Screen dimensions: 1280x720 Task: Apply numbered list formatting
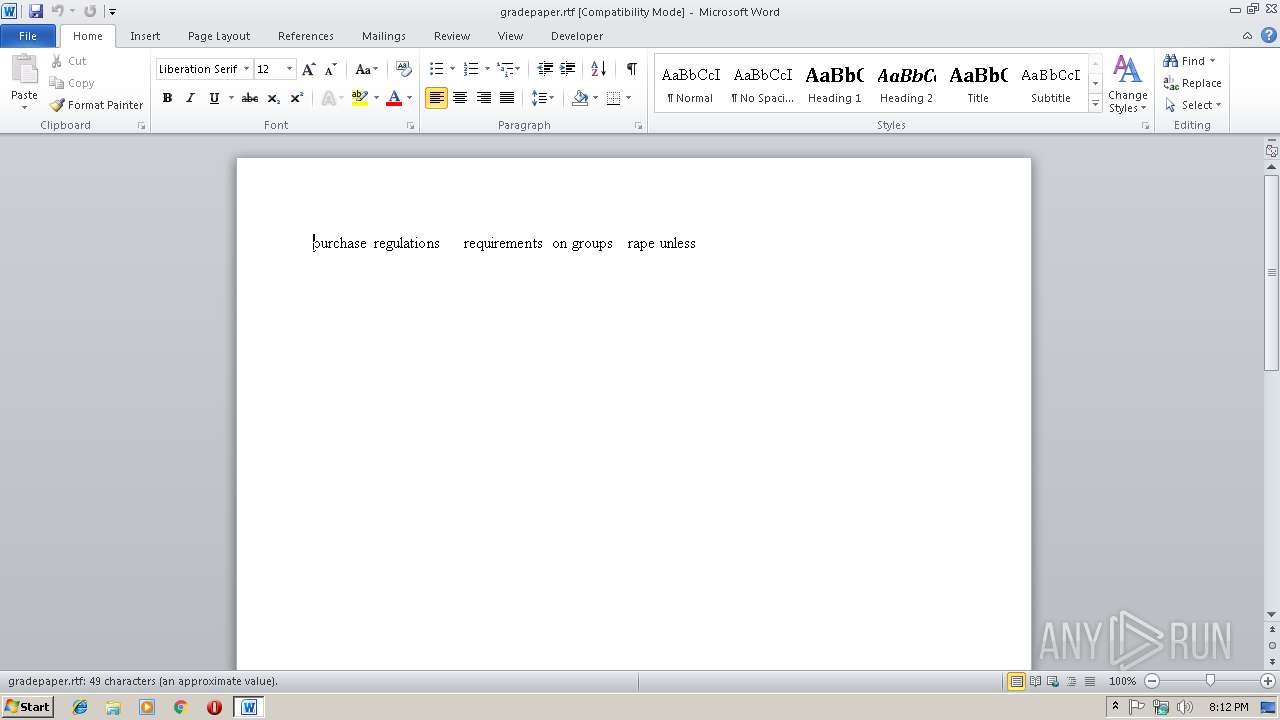point(471,69)
